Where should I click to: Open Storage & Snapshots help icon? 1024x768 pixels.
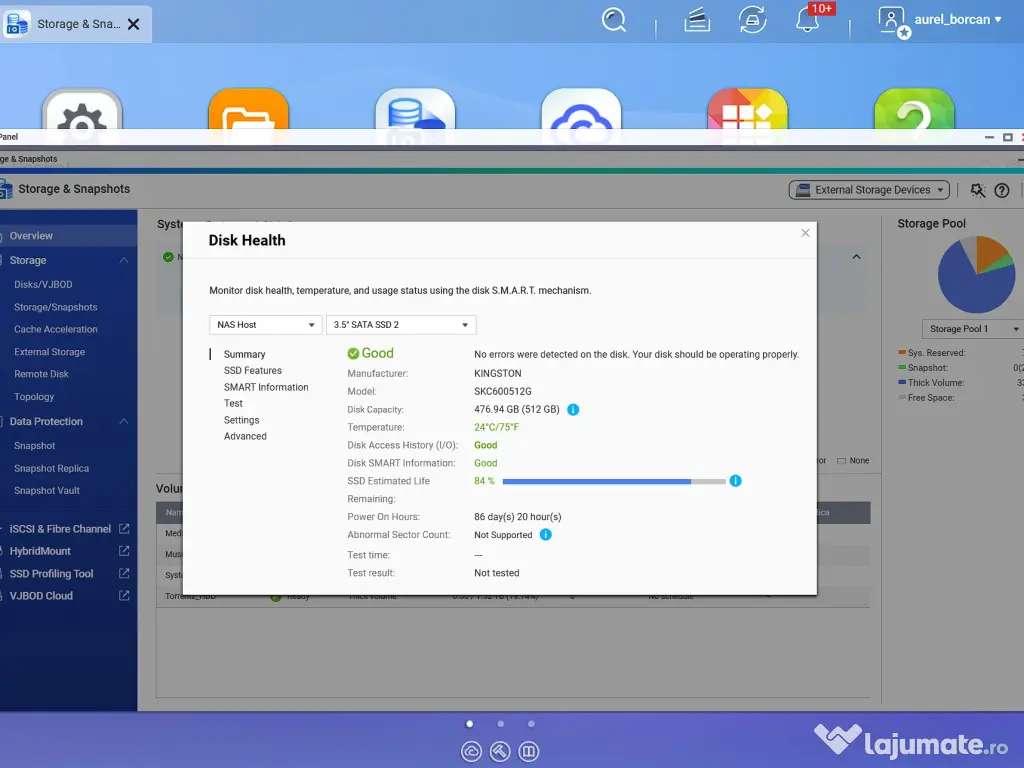click(x=1002, y=190)
